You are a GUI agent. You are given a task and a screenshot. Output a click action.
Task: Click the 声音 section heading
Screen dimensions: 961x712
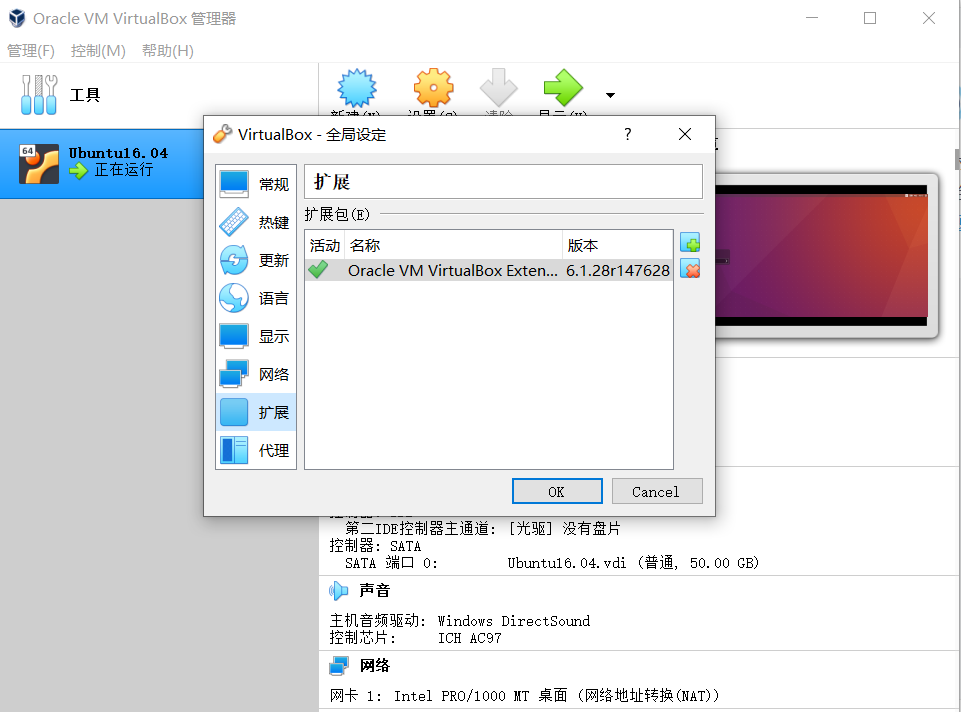[374, 591]
